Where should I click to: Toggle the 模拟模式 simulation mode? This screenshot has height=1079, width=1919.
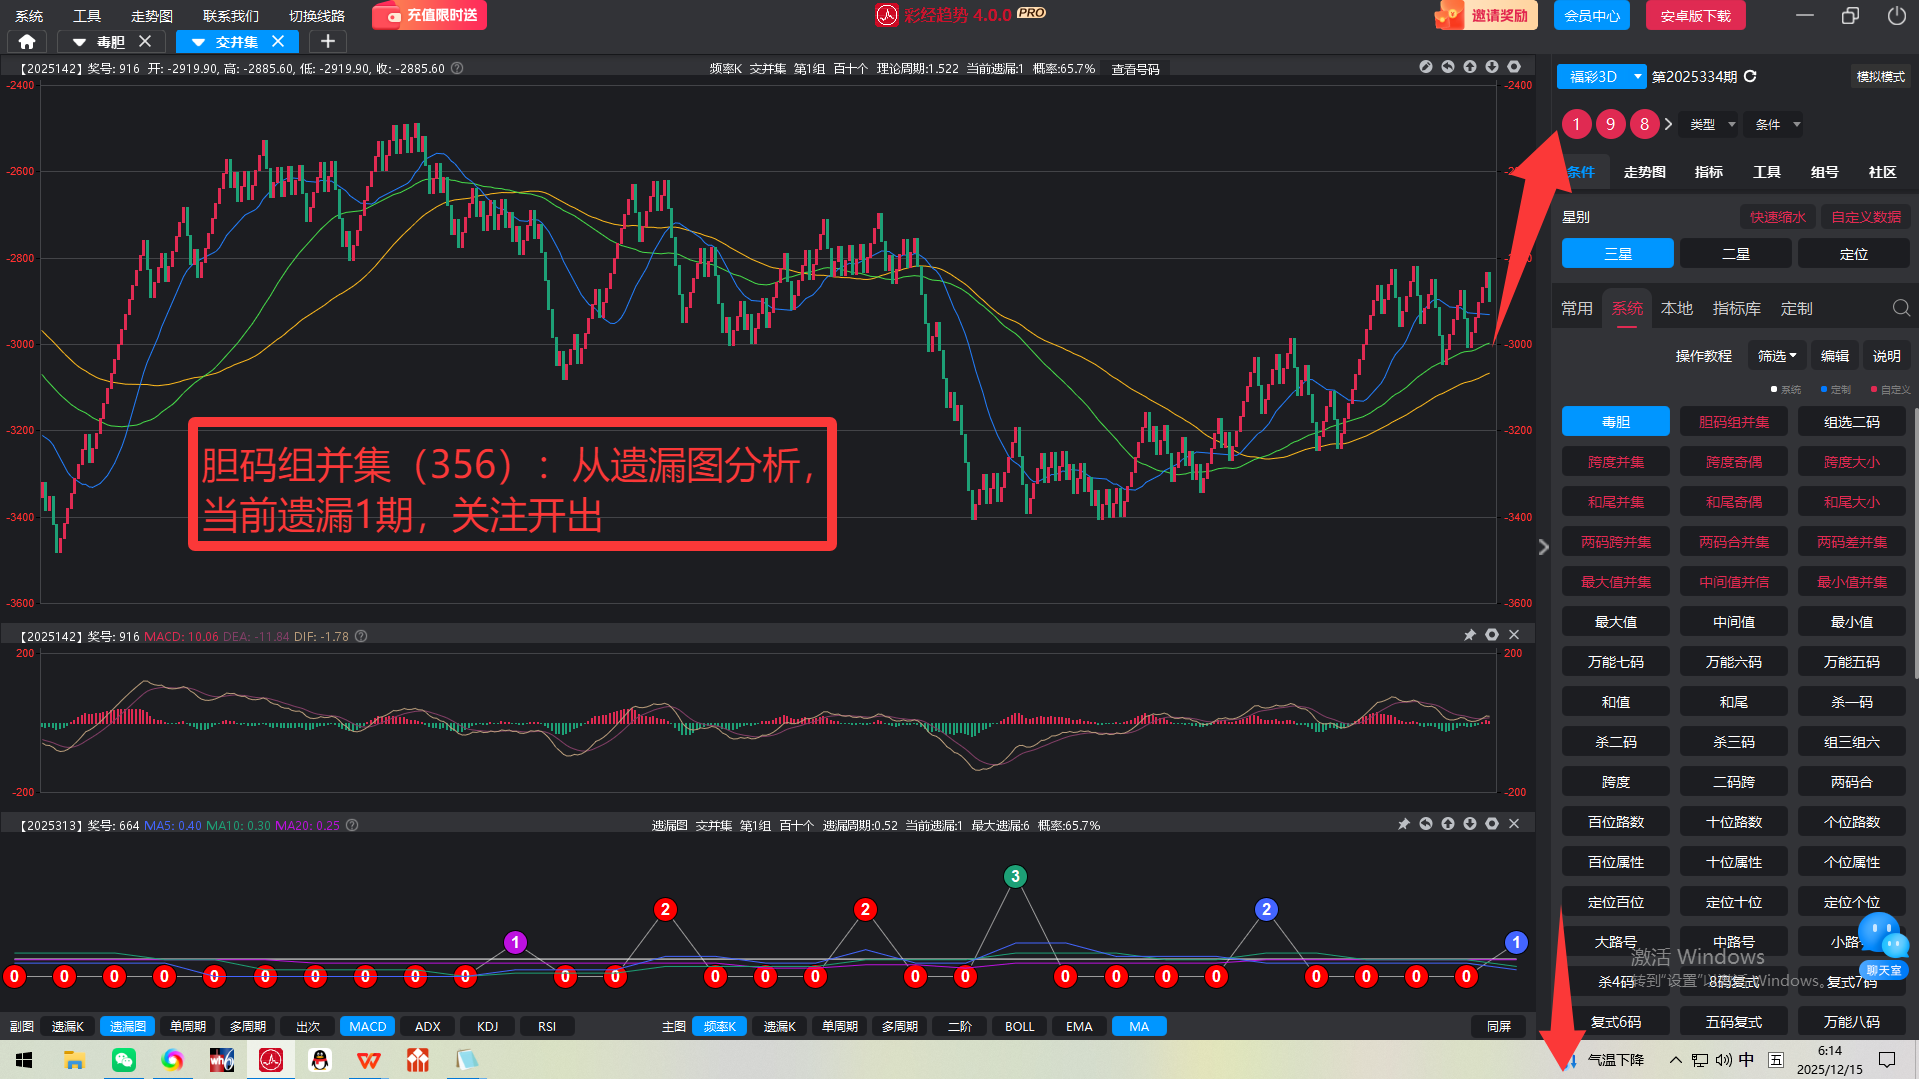coord(1880,76)
